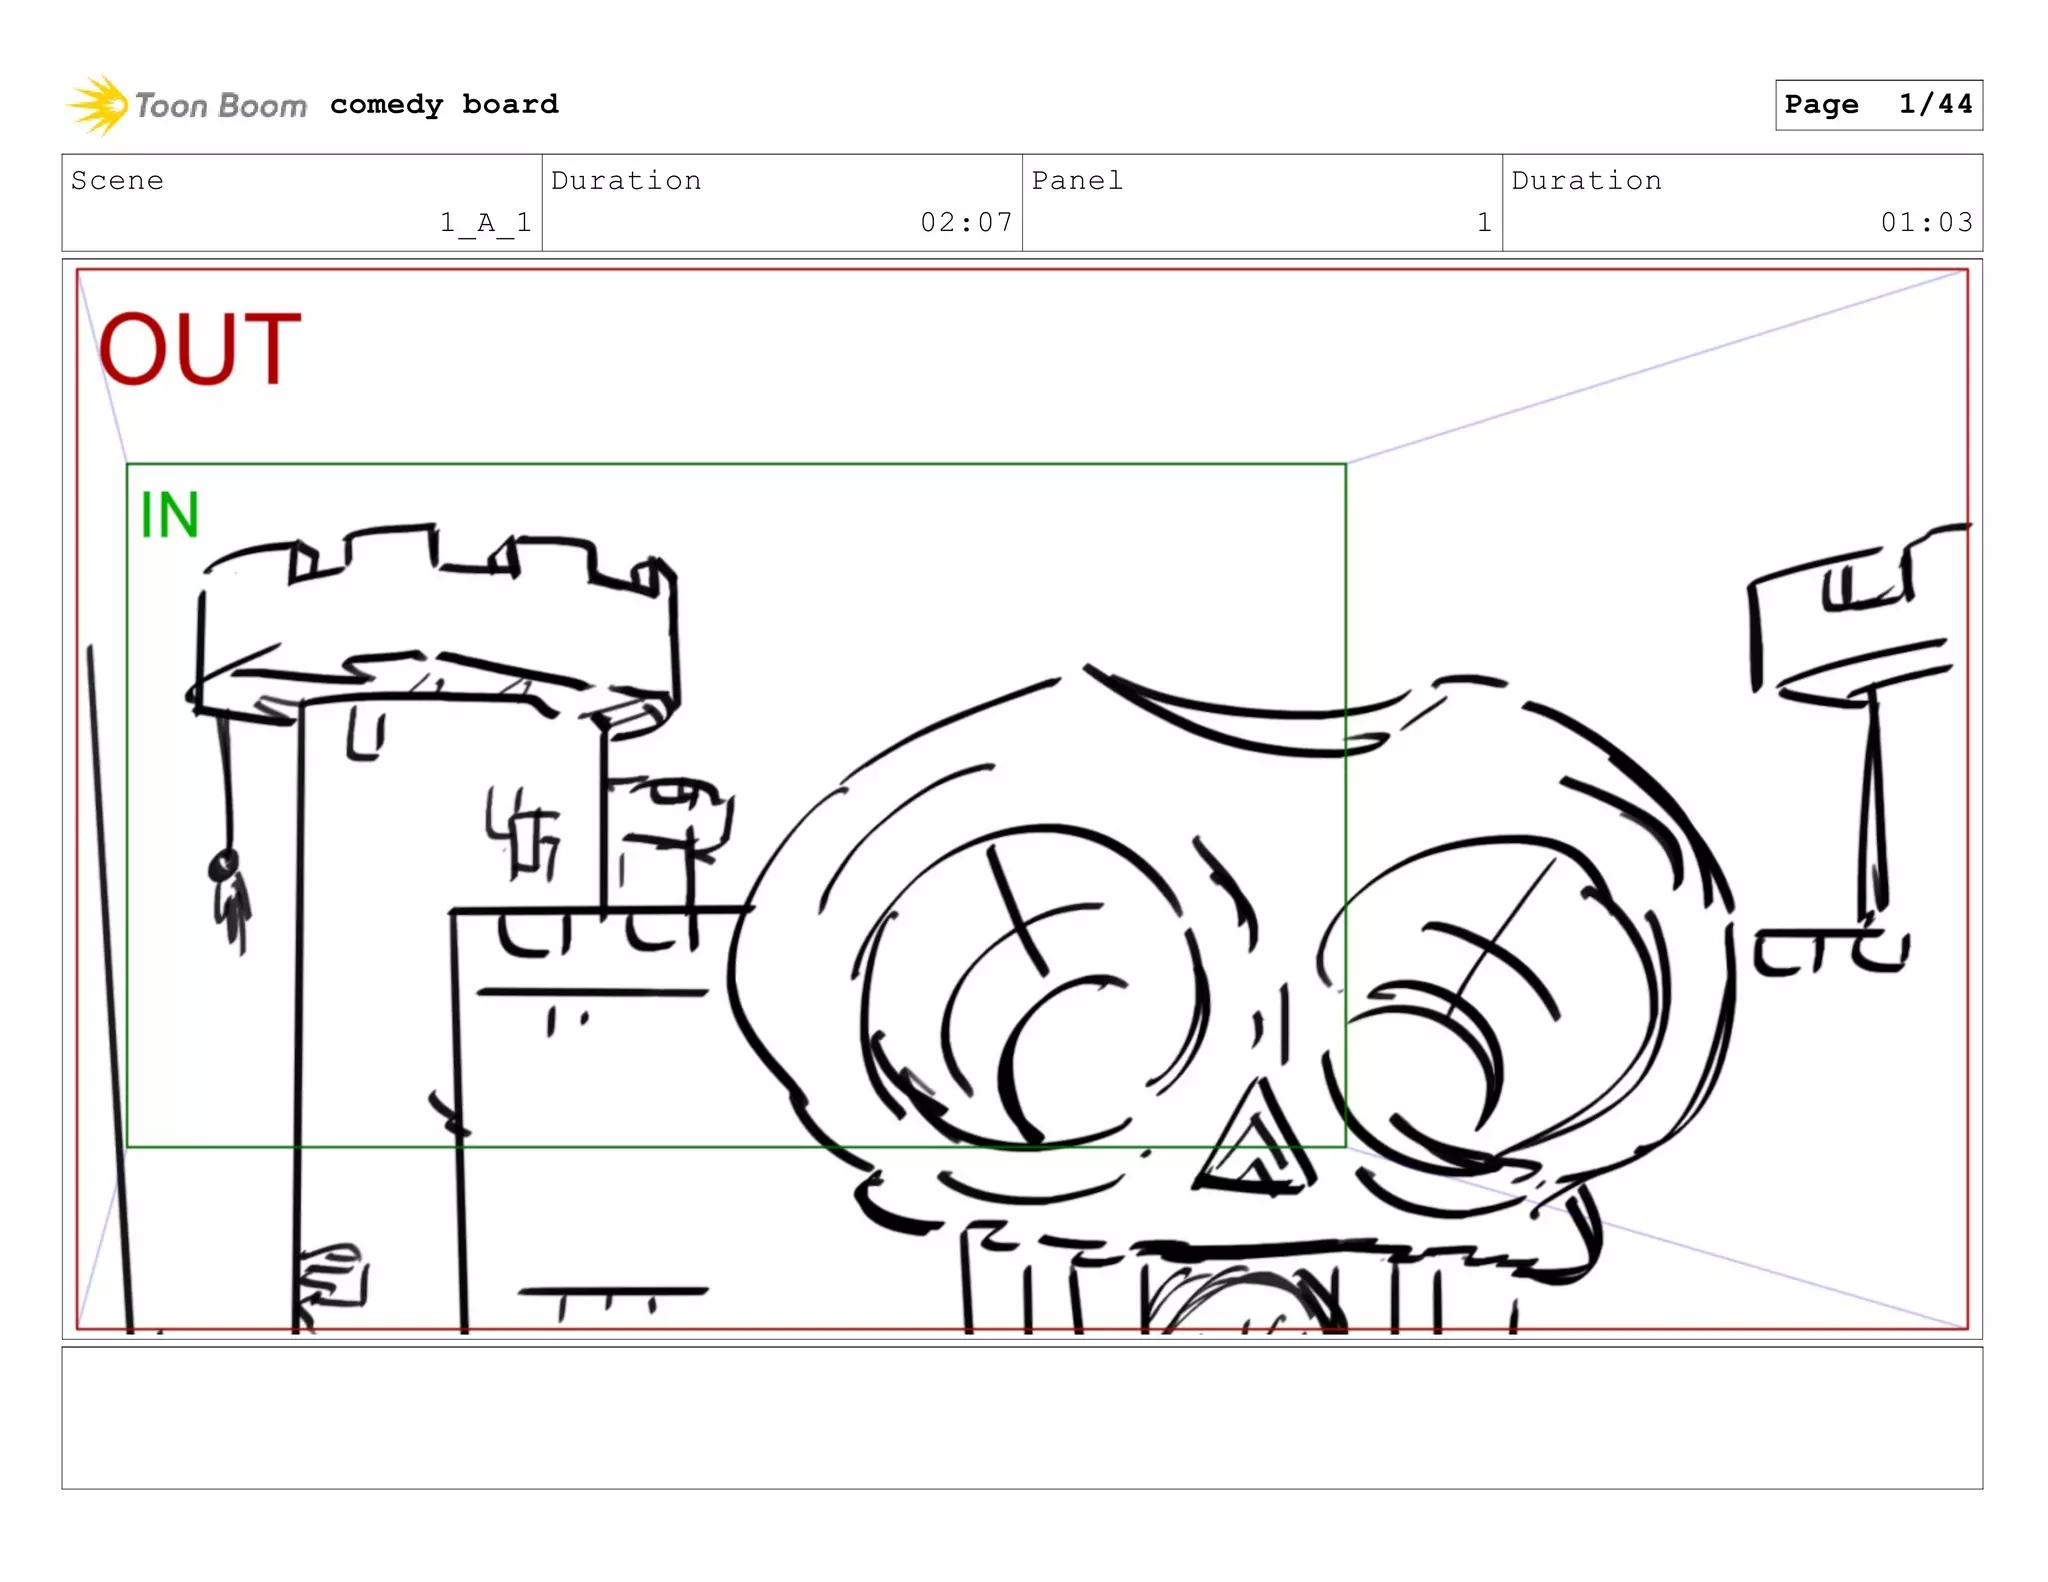Viewport: 2048px width, 1582px height.
Task: Click the Scene value 1_A_1
Action: [486, 222]
